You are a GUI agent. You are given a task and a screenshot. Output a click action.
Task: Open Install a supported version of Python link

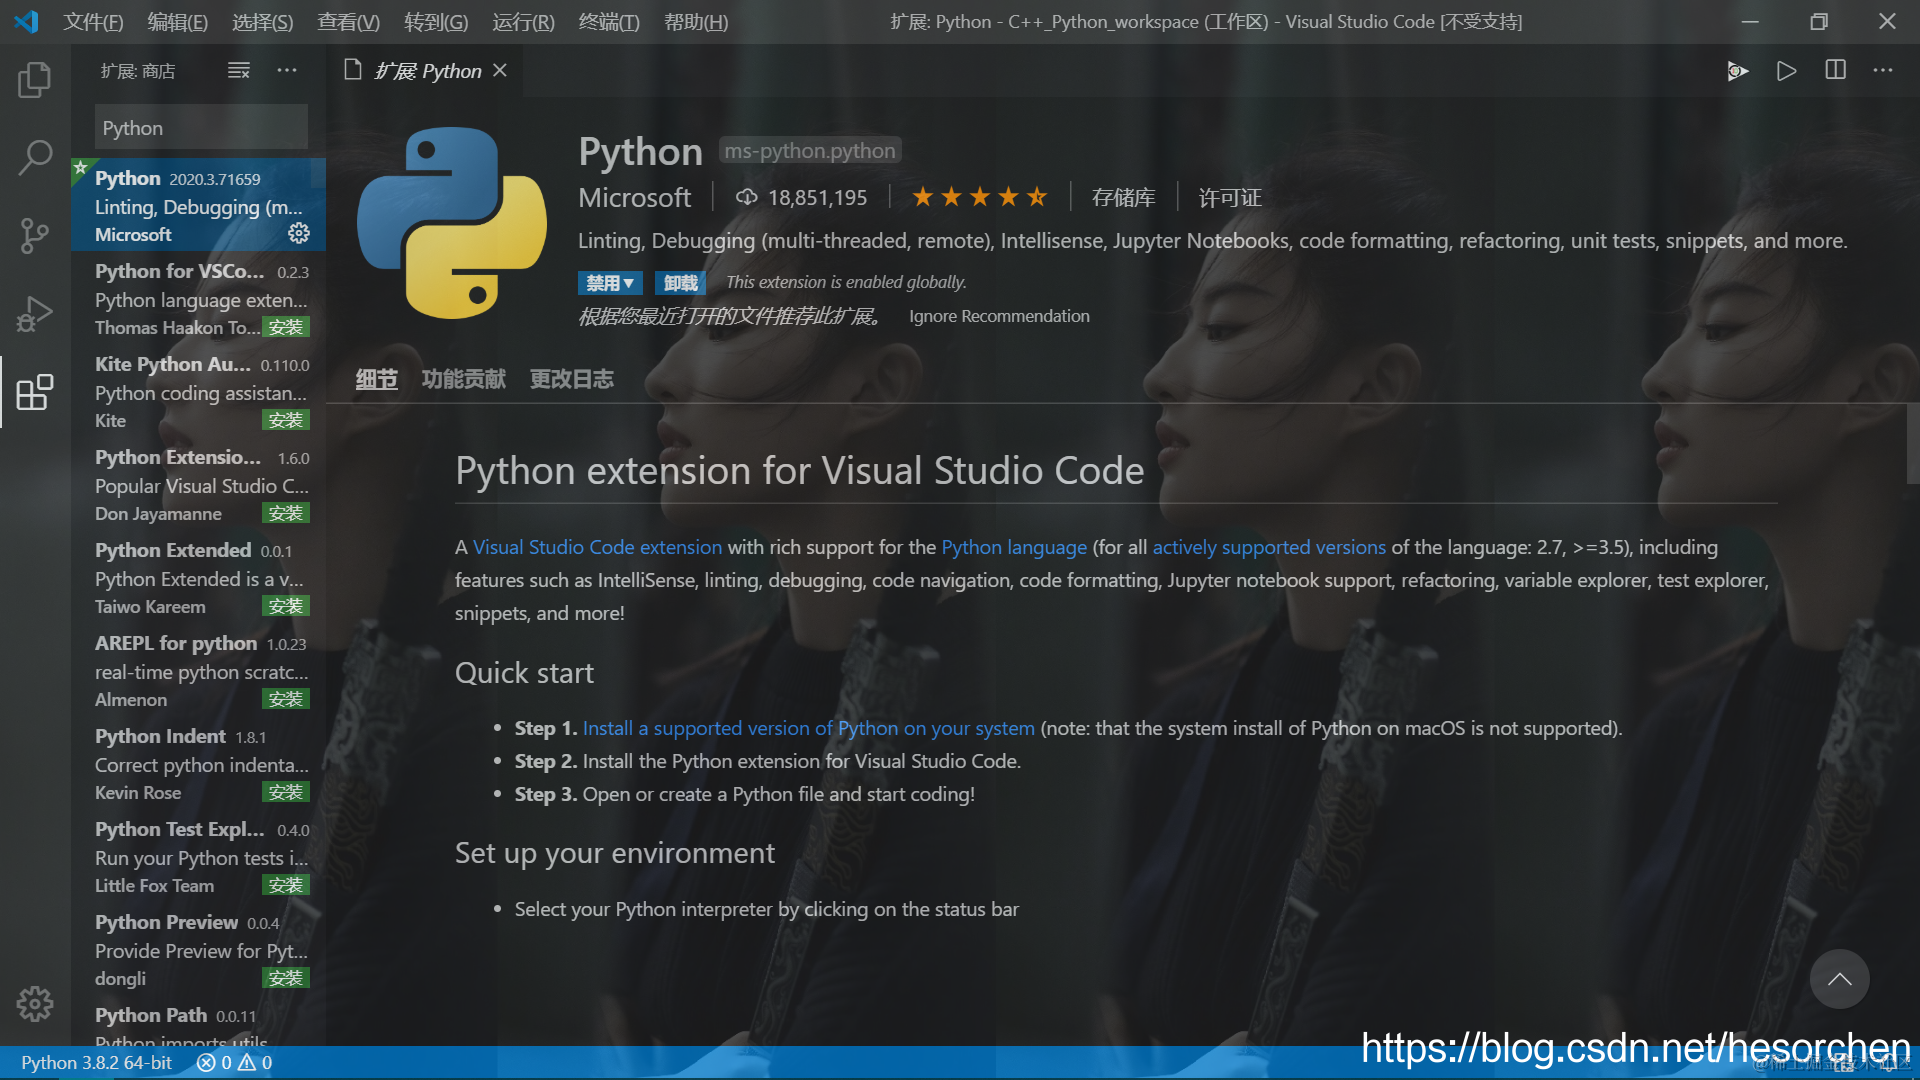pyautogui.click(x=808, y=728)
